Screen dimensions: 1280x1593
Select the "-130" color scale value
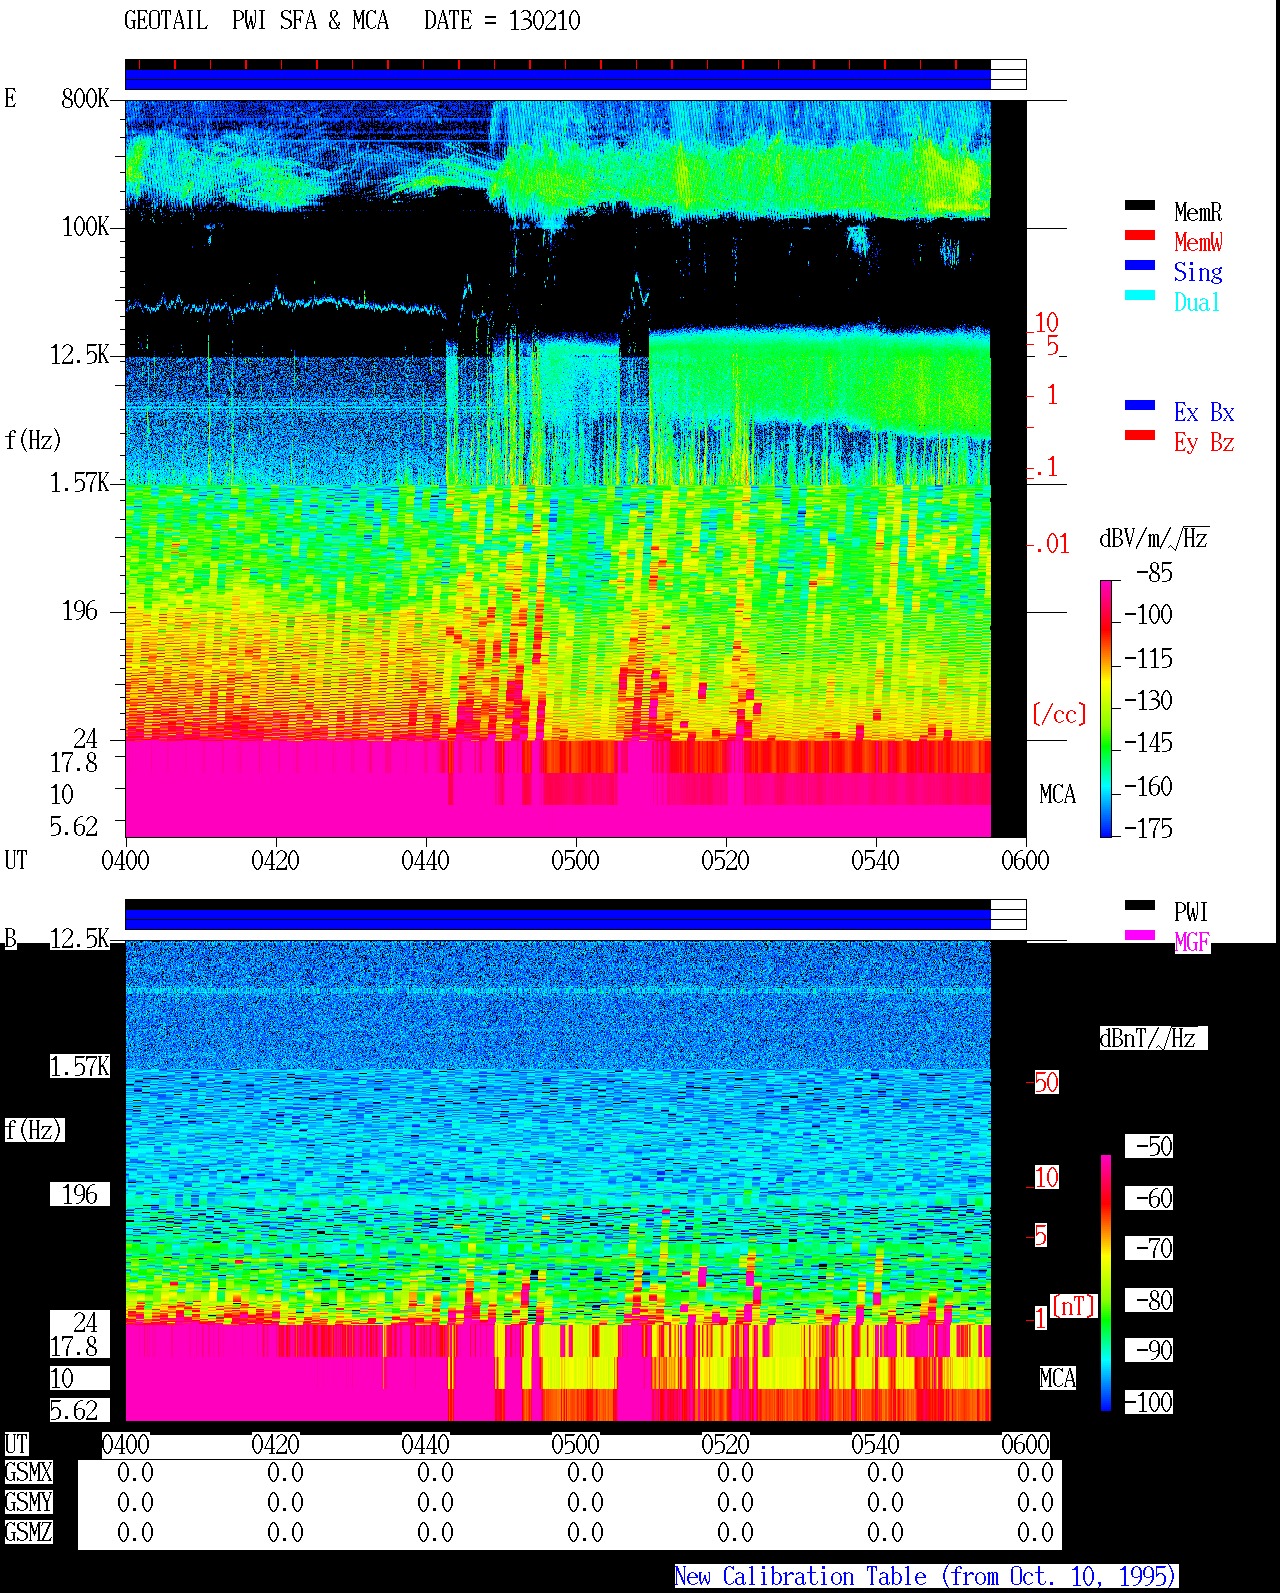1148,700
